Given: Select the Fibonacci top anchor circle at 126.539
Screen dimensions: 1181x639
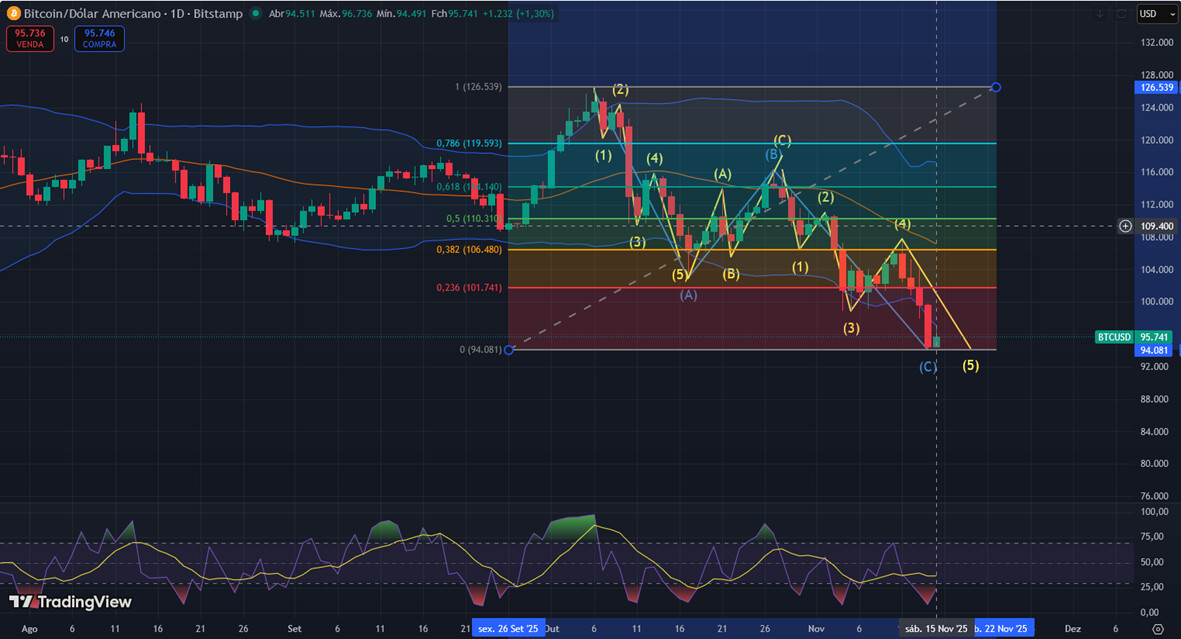Looking at the screenshot, I should pos(996,87).
